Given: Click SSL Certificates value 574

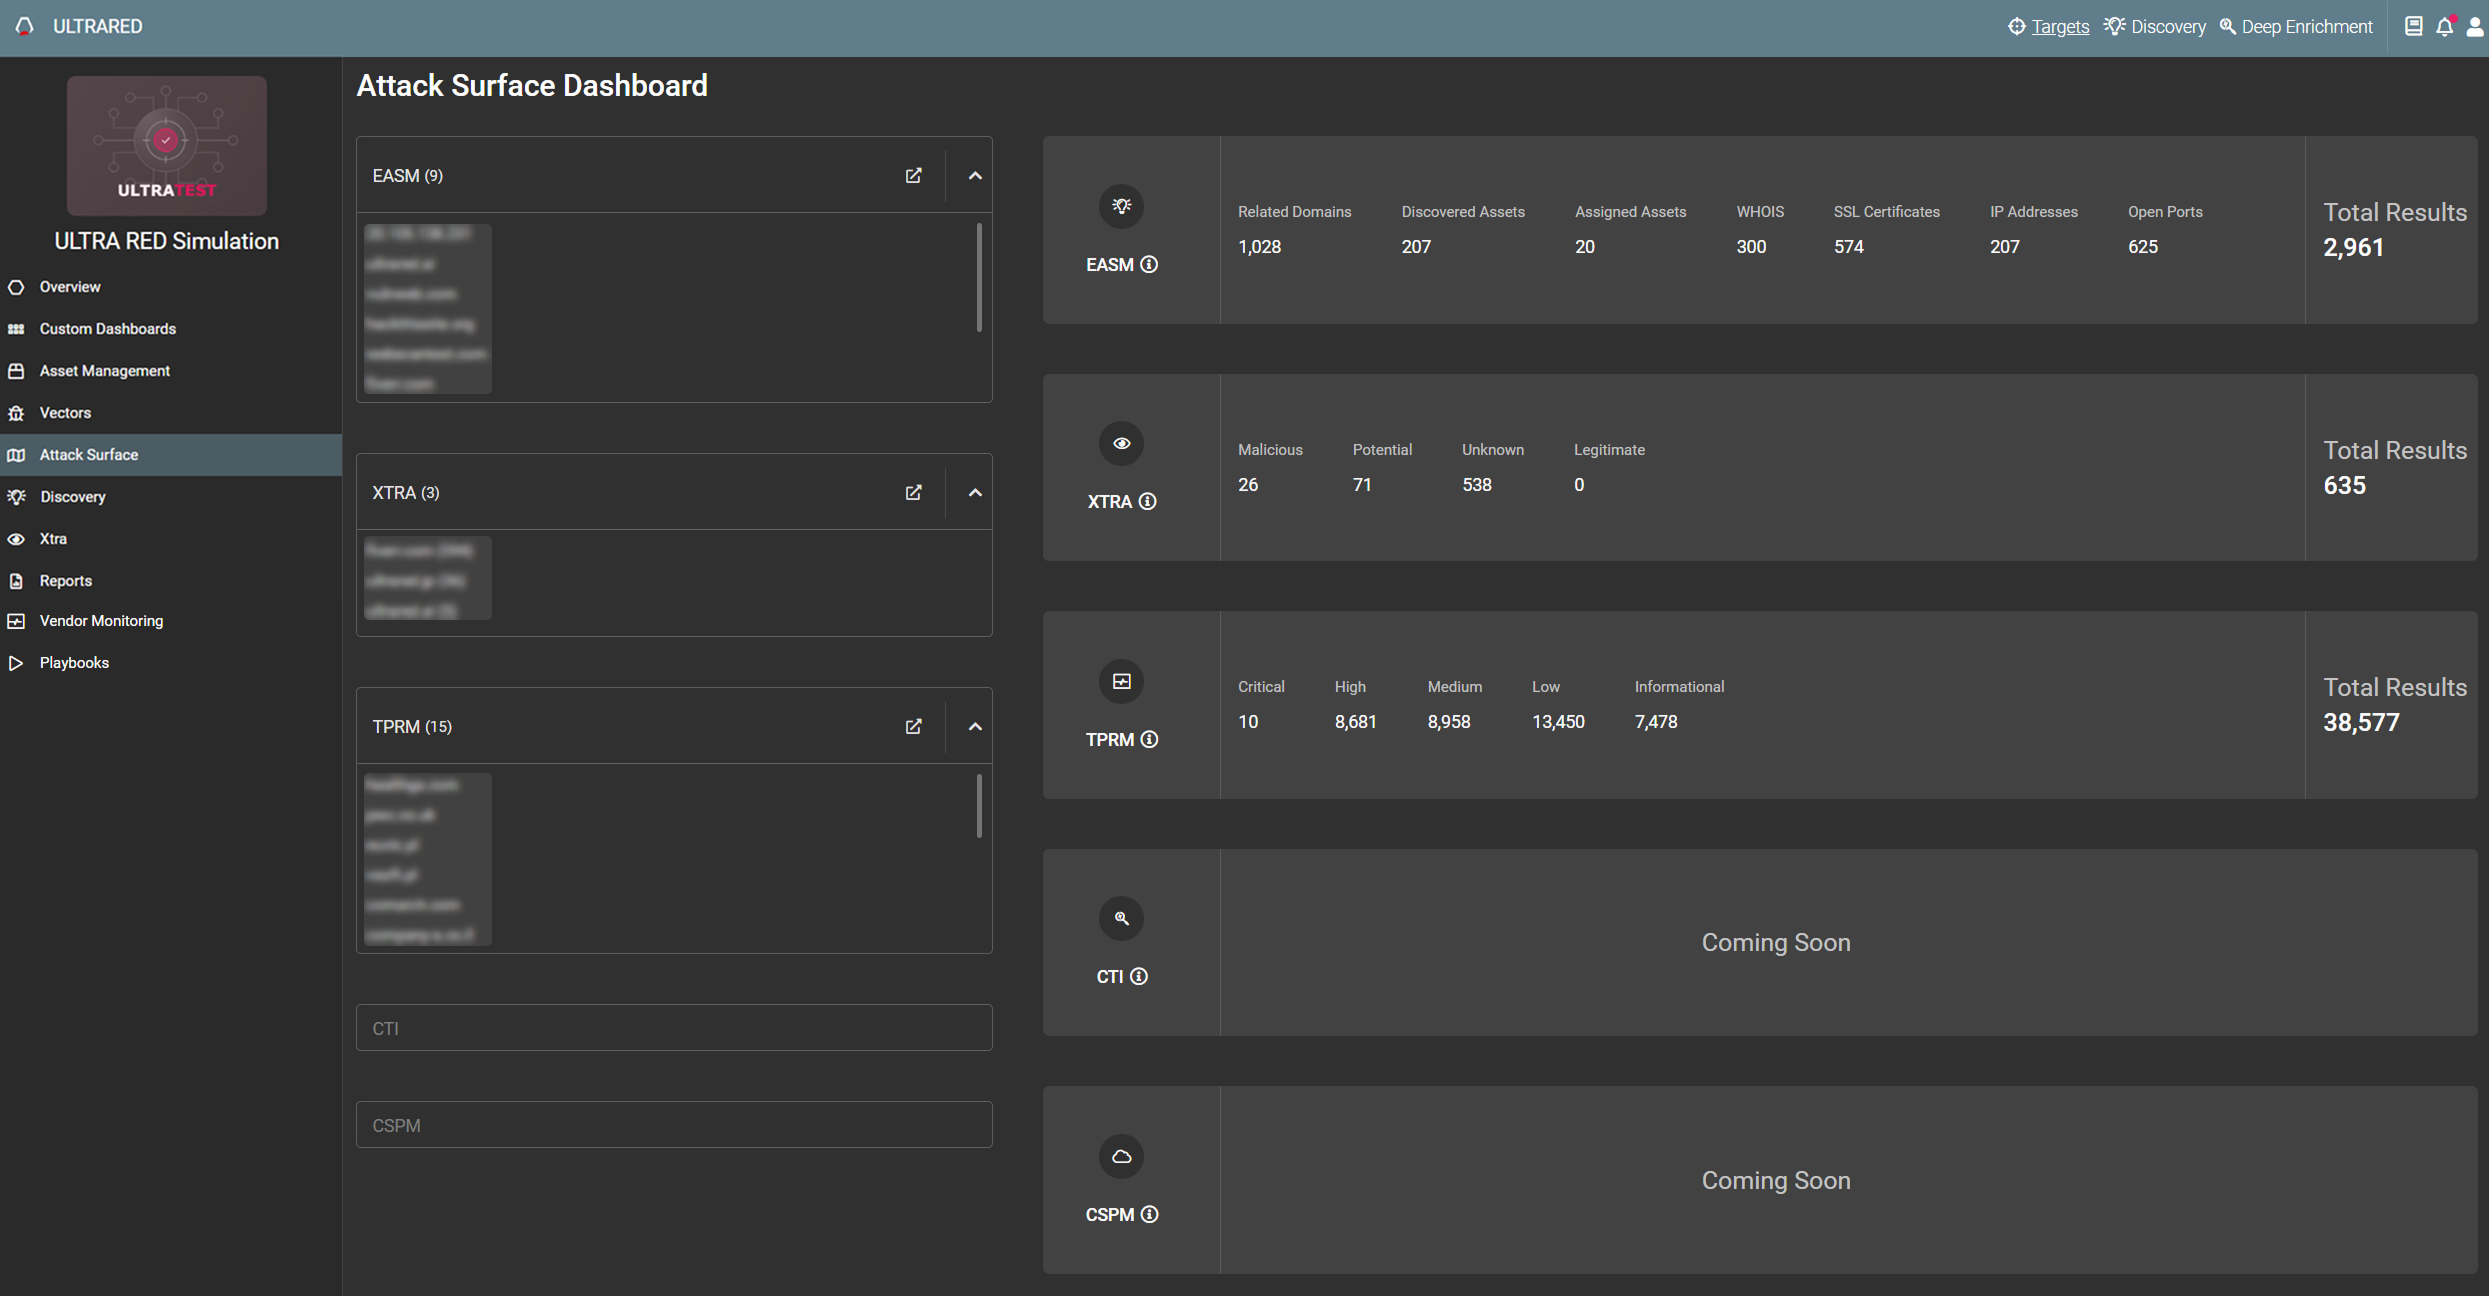Looking at the screenshot, I should point(1848,247).
